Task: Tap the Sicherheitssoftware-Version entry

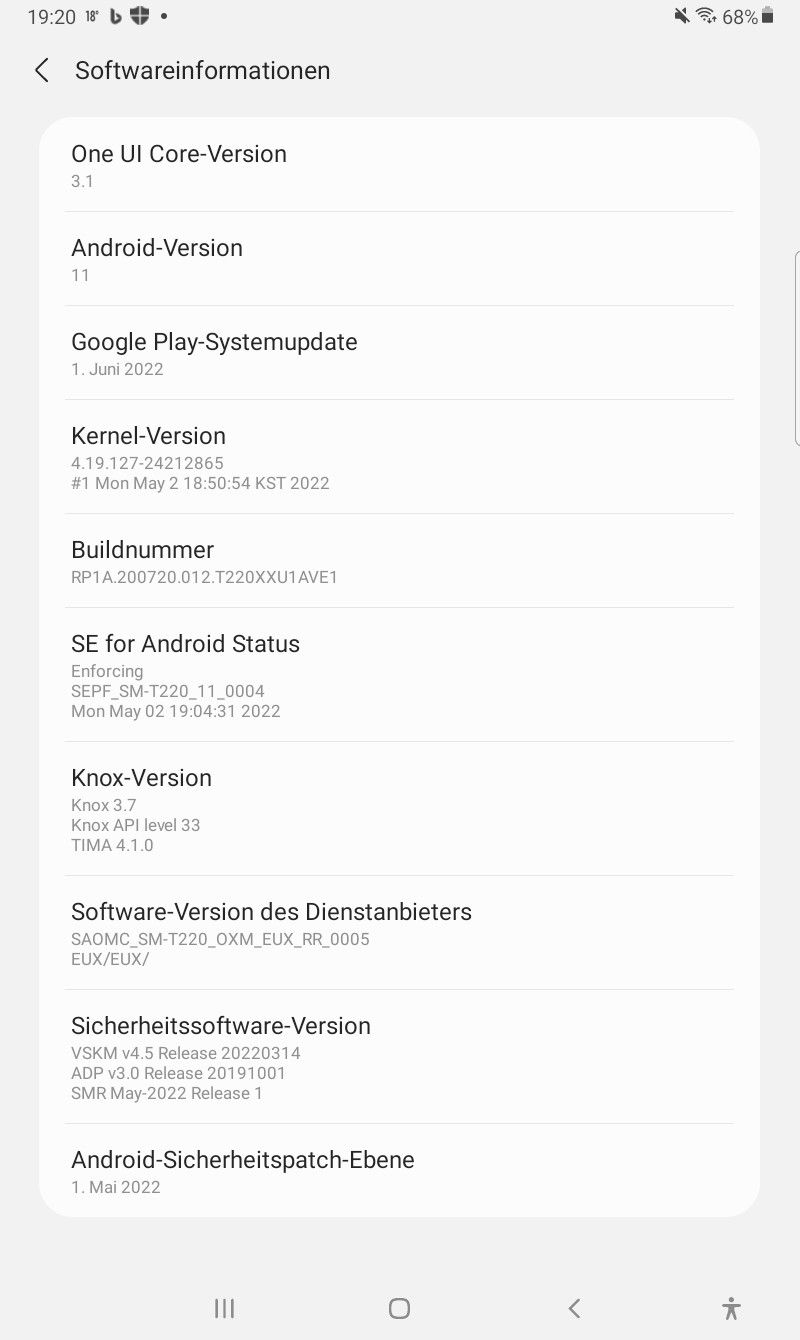Action: (x=400, y=1057)
